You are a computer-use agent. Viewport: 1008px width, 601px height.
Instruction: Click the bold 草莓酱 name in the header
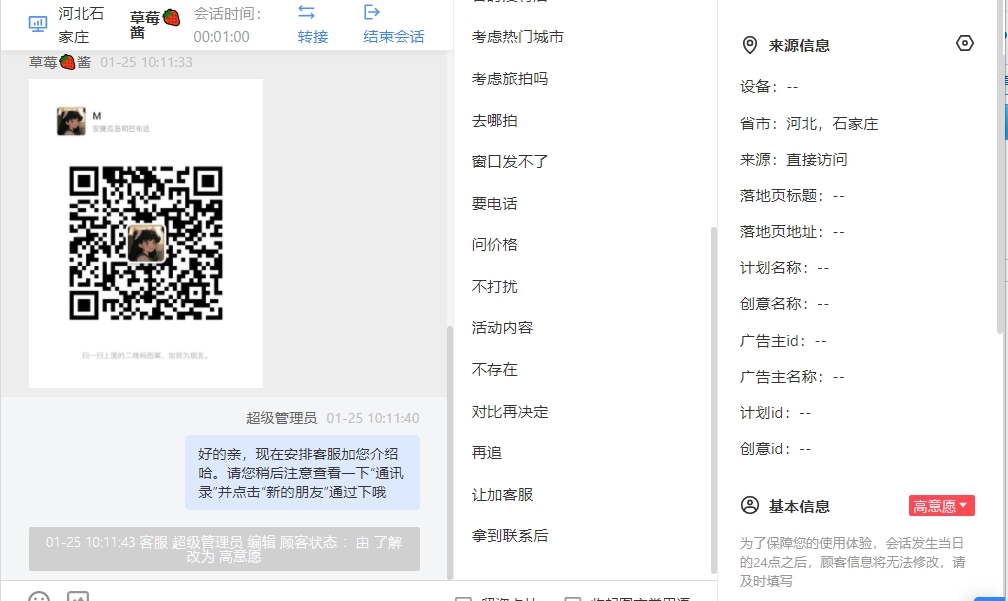pyautogui.click(x=154, y=24)
